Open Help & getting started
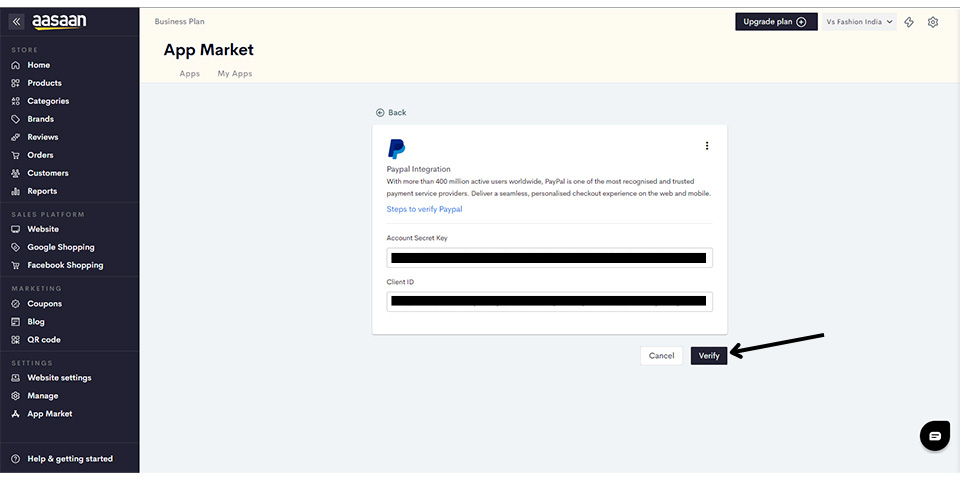960x480 pixels. pos(69,459)
